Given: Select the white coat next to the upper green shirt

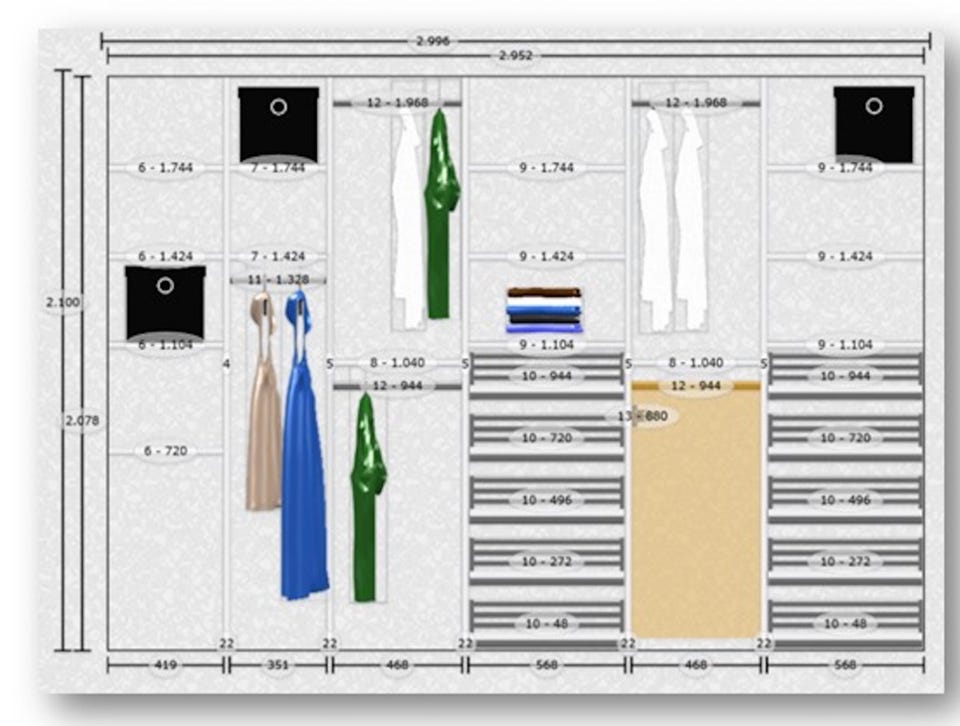Looking at the screenshot, I should (x=408, y=219).
